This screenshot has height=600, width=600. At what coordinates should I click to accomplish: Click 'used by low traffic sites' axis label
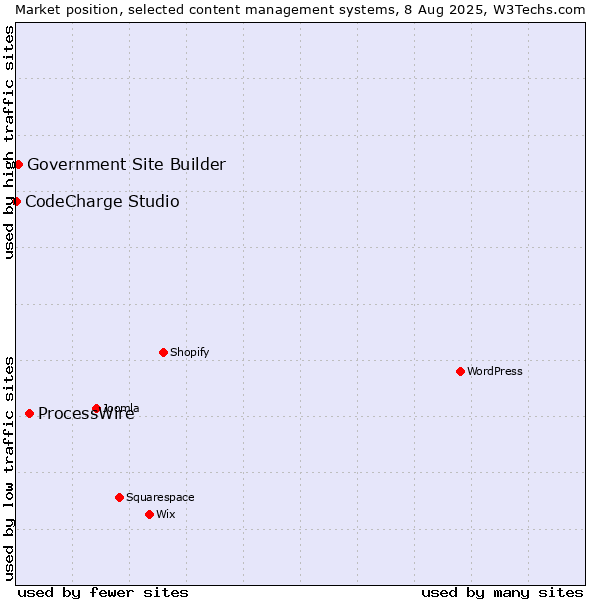pos(8,469)
